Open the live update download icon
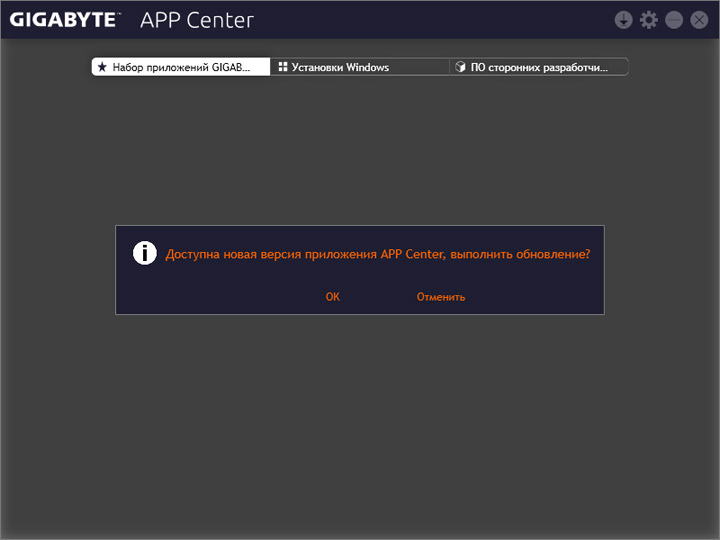The width and height of the screenshot is (720, 540). [x=623, y=20]
